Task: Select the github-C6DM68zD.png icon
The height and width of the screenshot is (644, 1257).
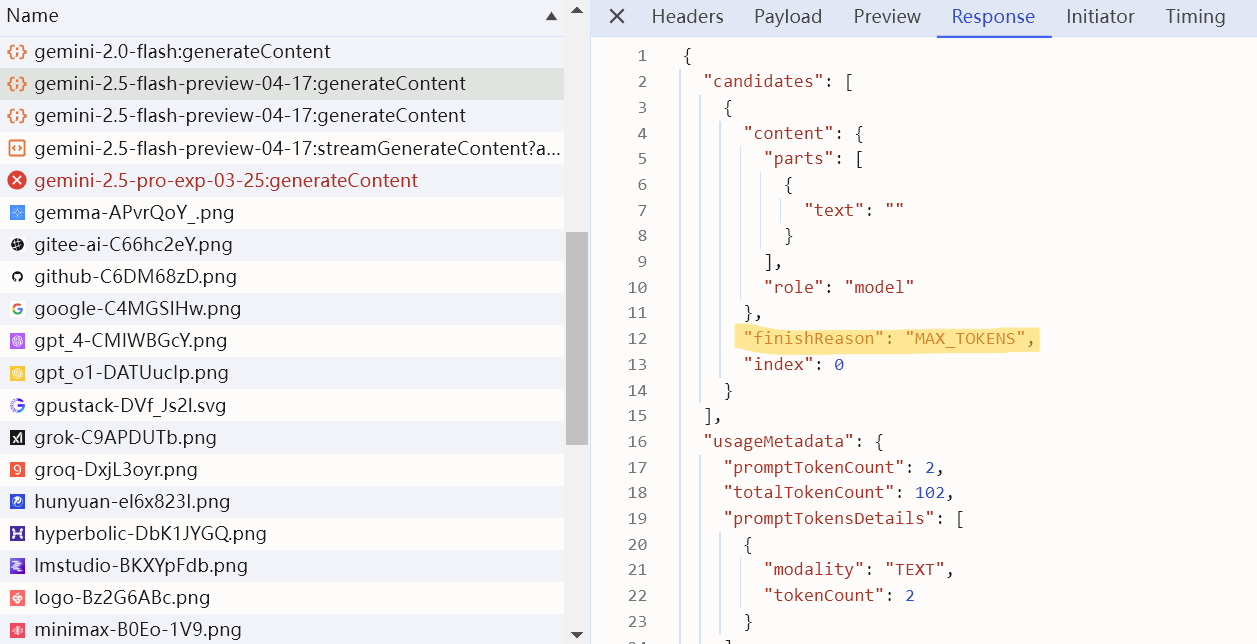Action: click(x=17, y=277)
